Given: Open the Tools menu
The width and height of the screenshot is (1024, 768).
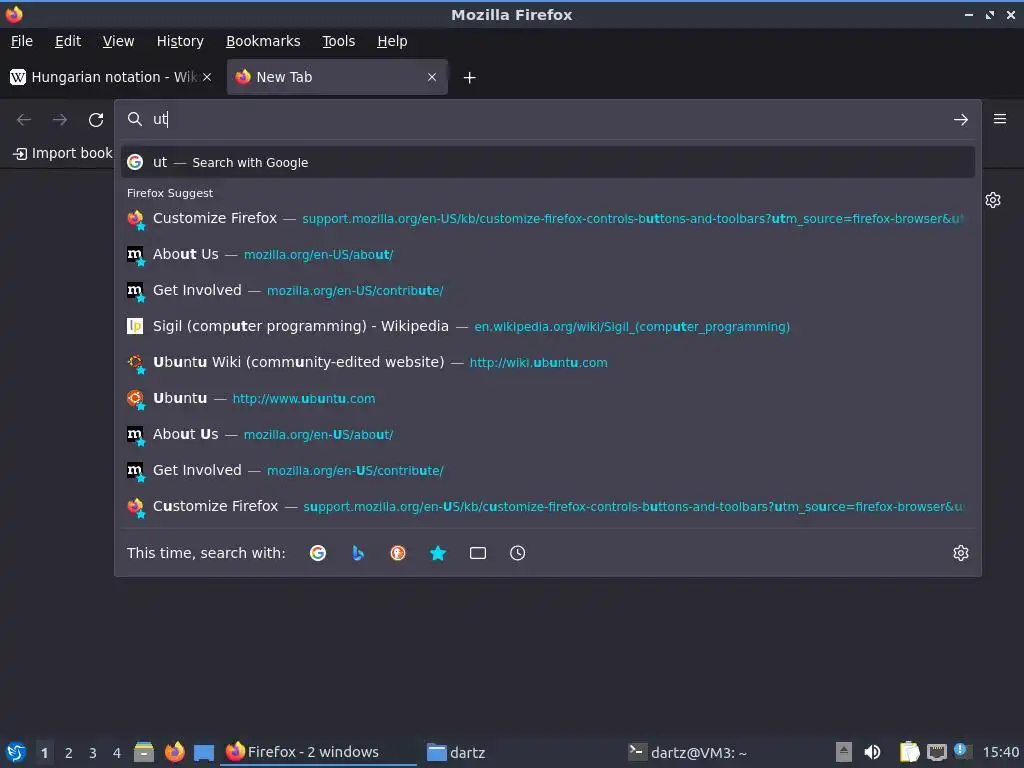Looking at the screenshot, I should click(338, 41).
